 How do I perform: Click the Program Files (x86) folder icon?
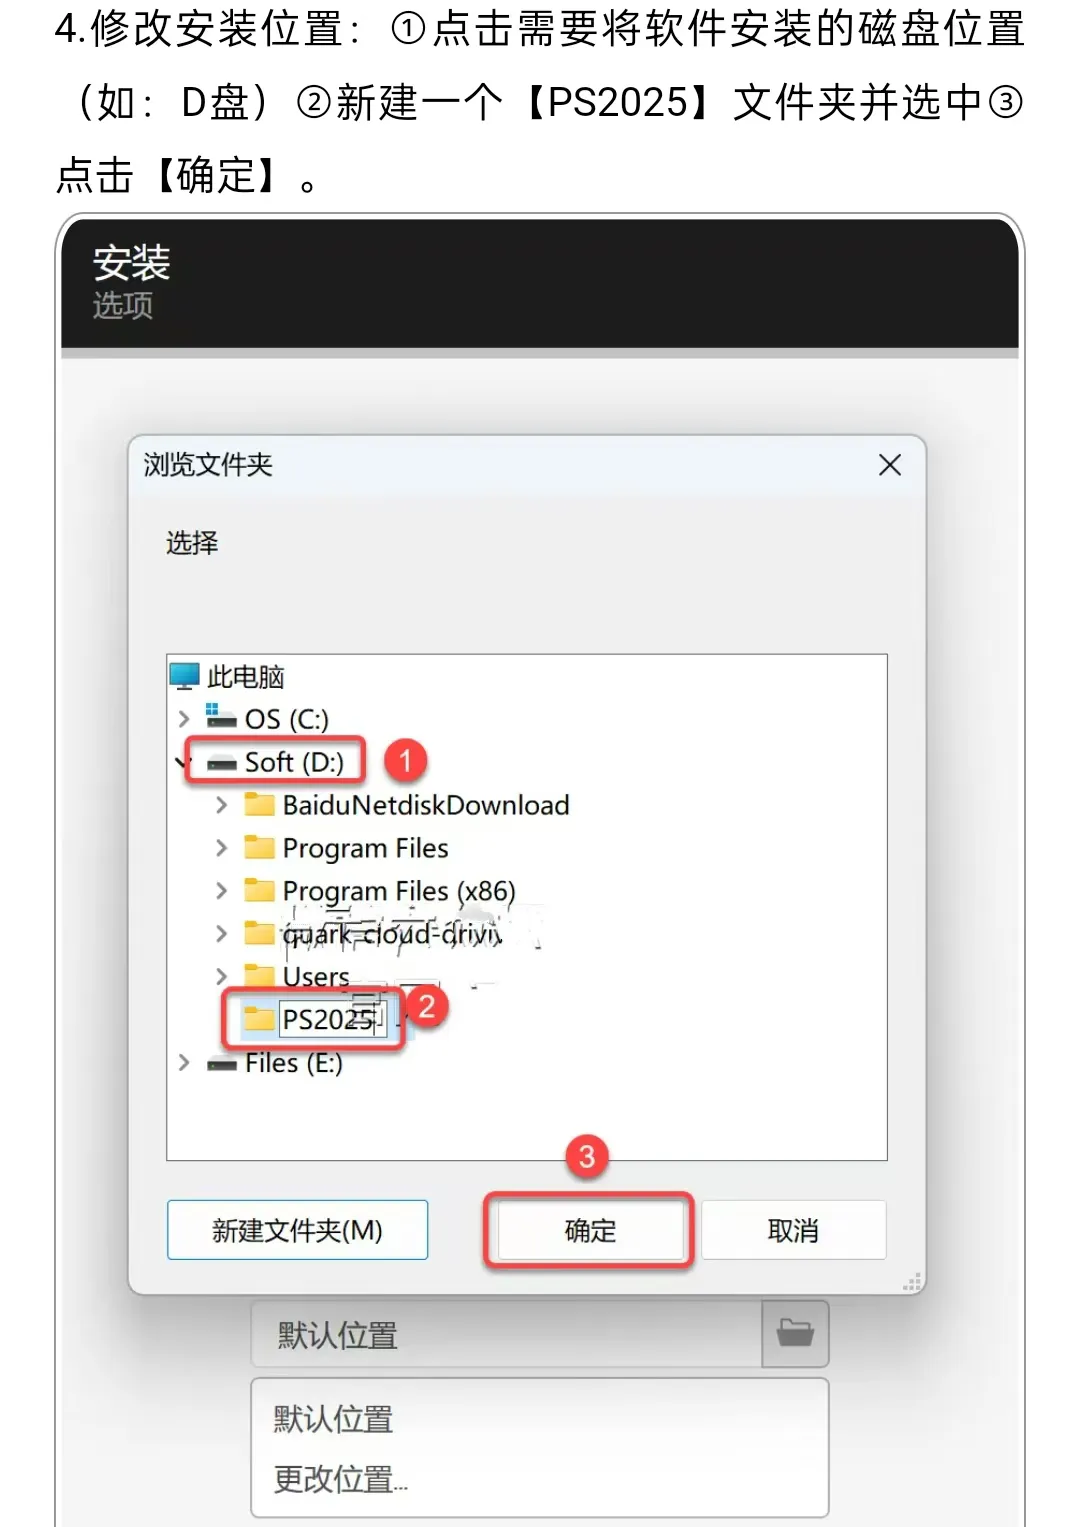[x=260, y=890]
